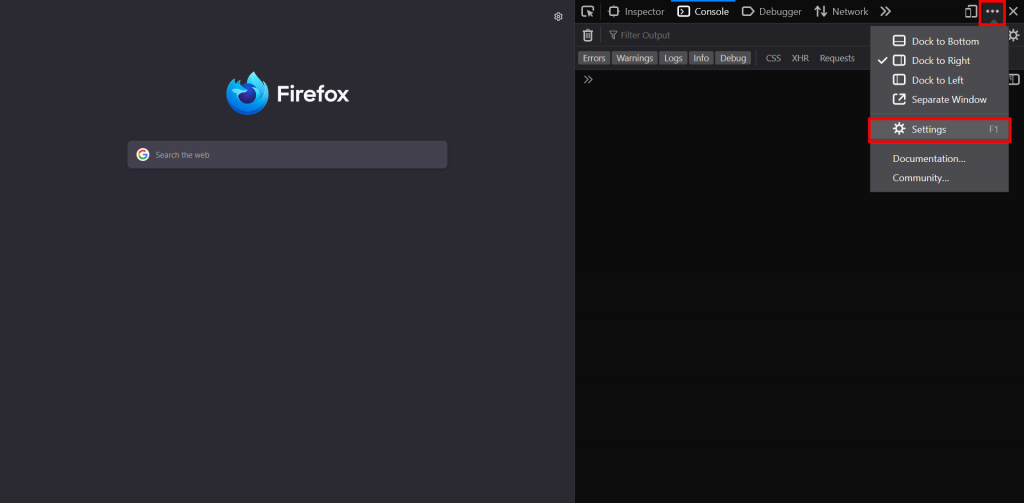The height and width of the screenshot is (503, 1024).
Task: Click the three-dot DevTools options menu
Action: pos(992,11)
